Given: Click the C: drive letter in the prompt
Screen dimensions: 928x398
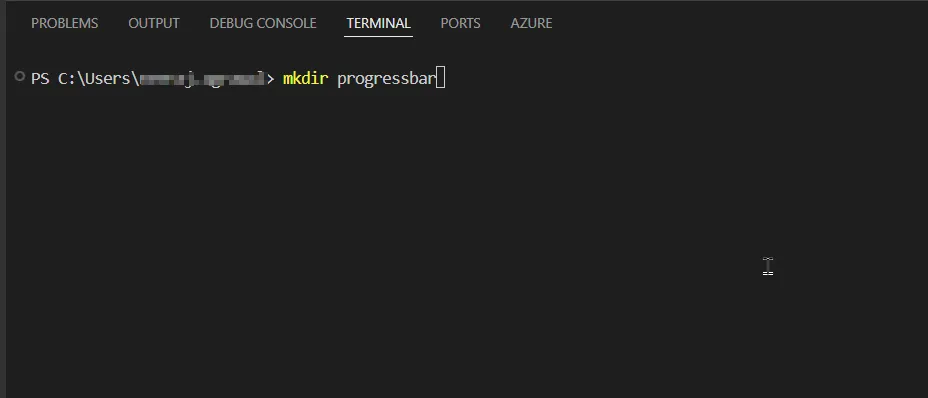Looking at the screenshot, I should pyautogui.click(x=65, y=78).
